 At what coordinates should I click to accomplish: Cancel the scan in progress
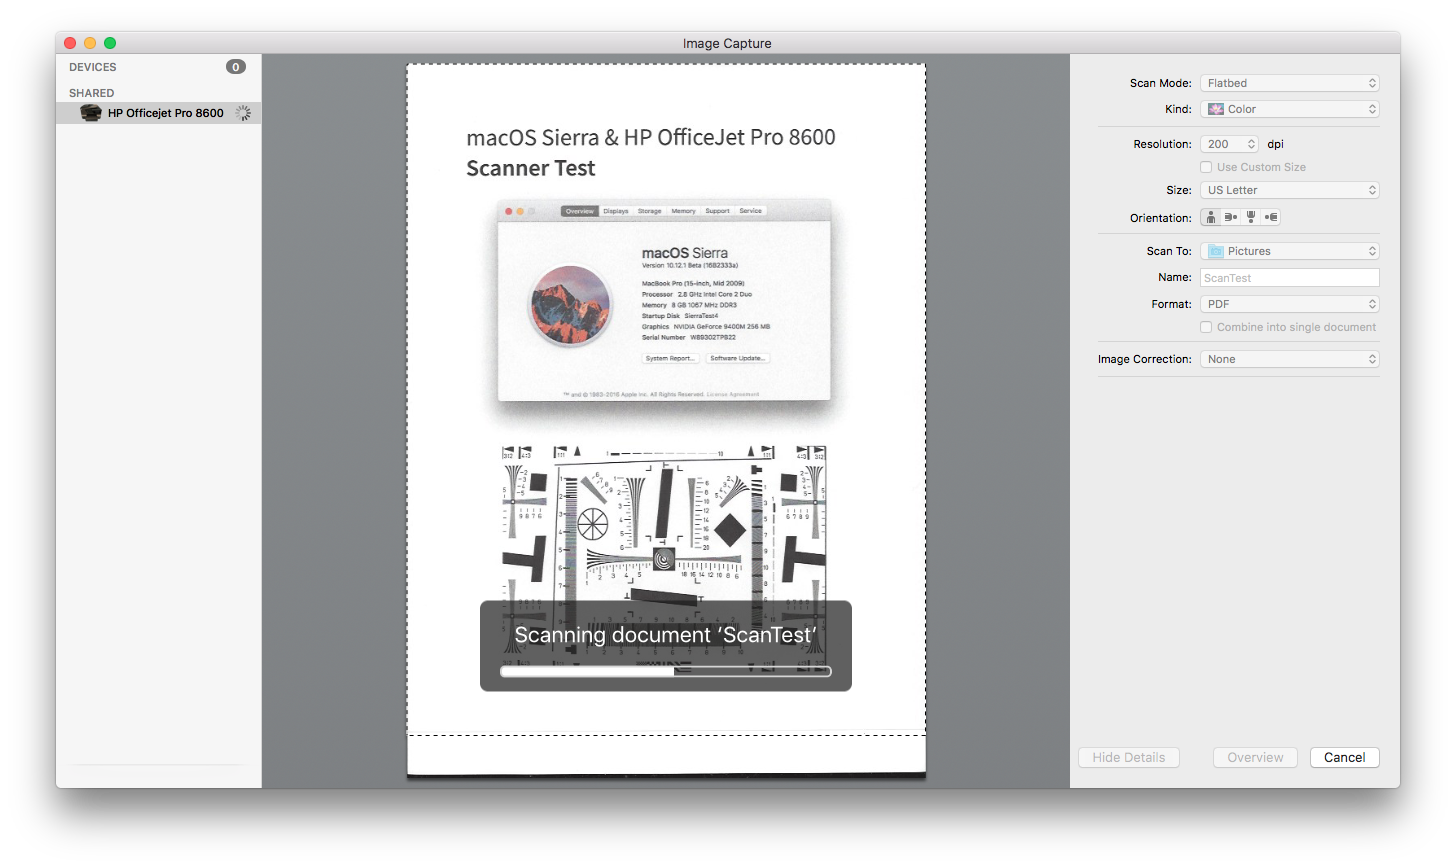(1345, 757)
